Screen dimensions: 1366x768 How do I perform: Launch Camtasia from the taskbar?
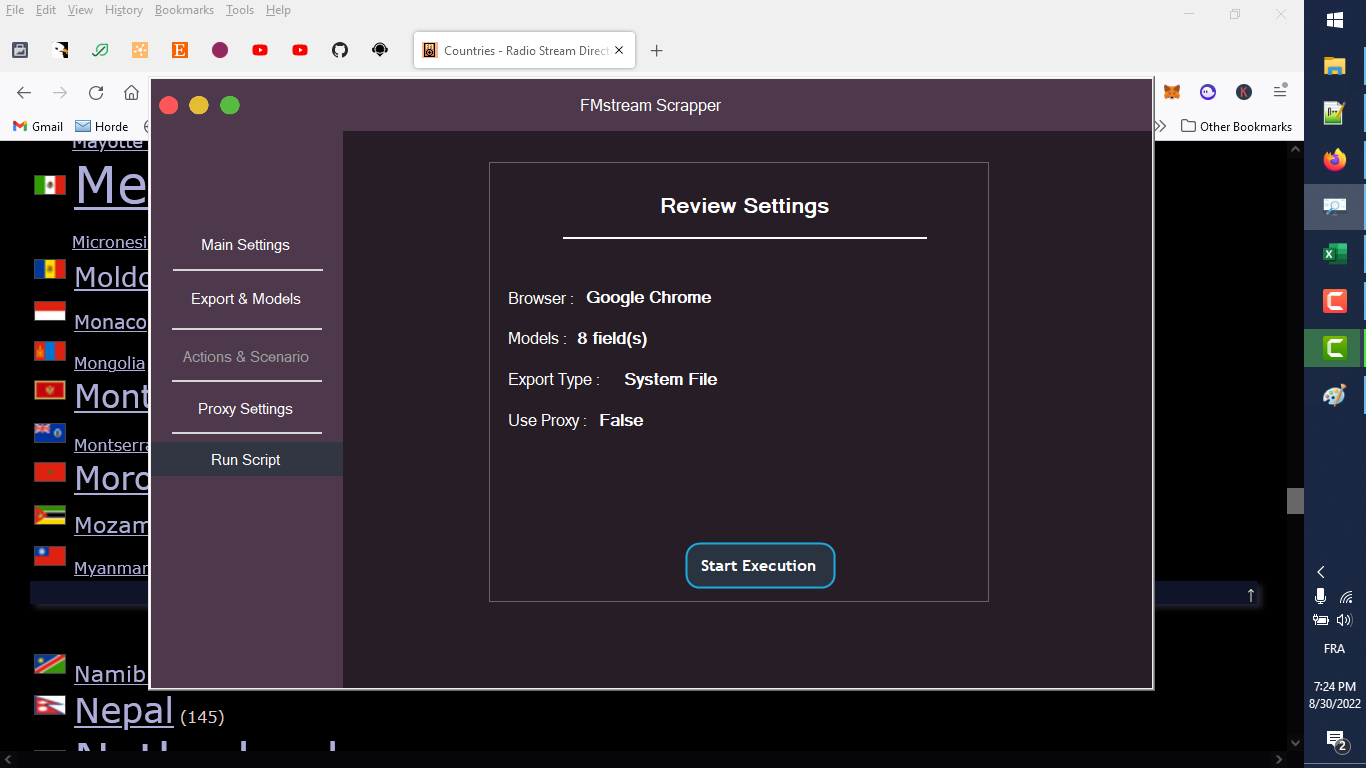1334,300
